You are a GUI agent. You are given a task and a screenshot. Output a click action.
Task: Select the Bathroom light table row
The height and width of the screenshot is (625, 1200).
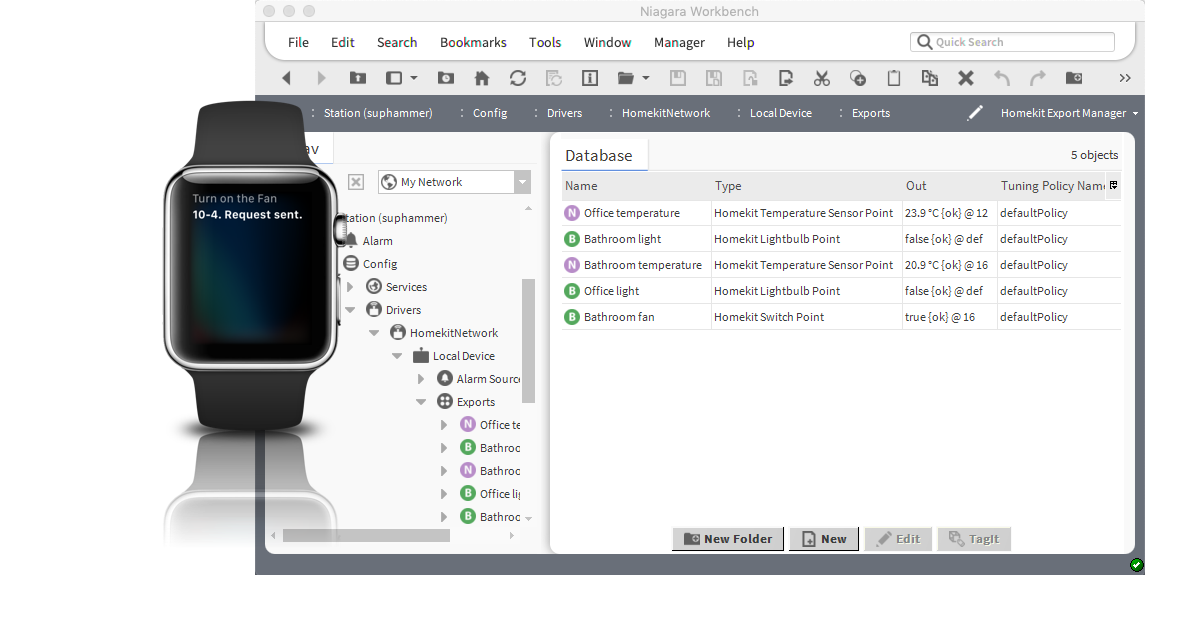click(840, 239)
